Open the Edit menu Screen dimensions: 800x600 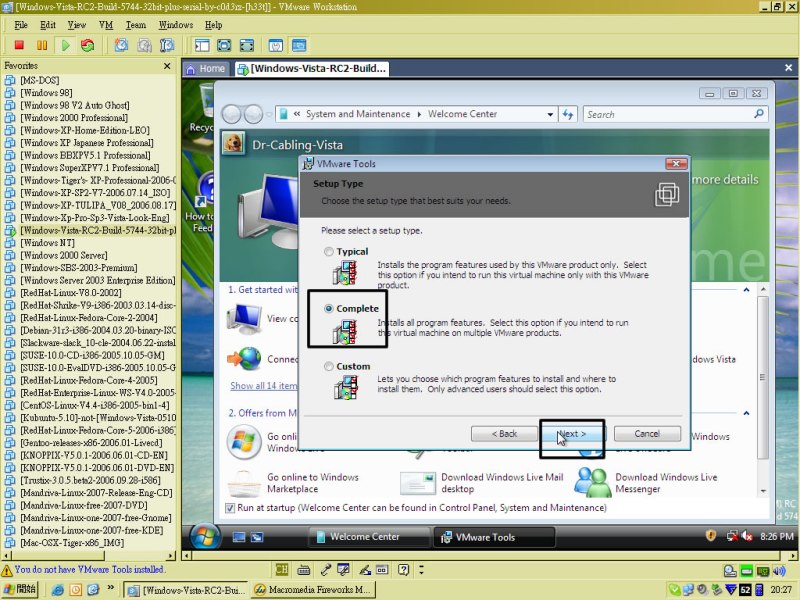[47, 25]
